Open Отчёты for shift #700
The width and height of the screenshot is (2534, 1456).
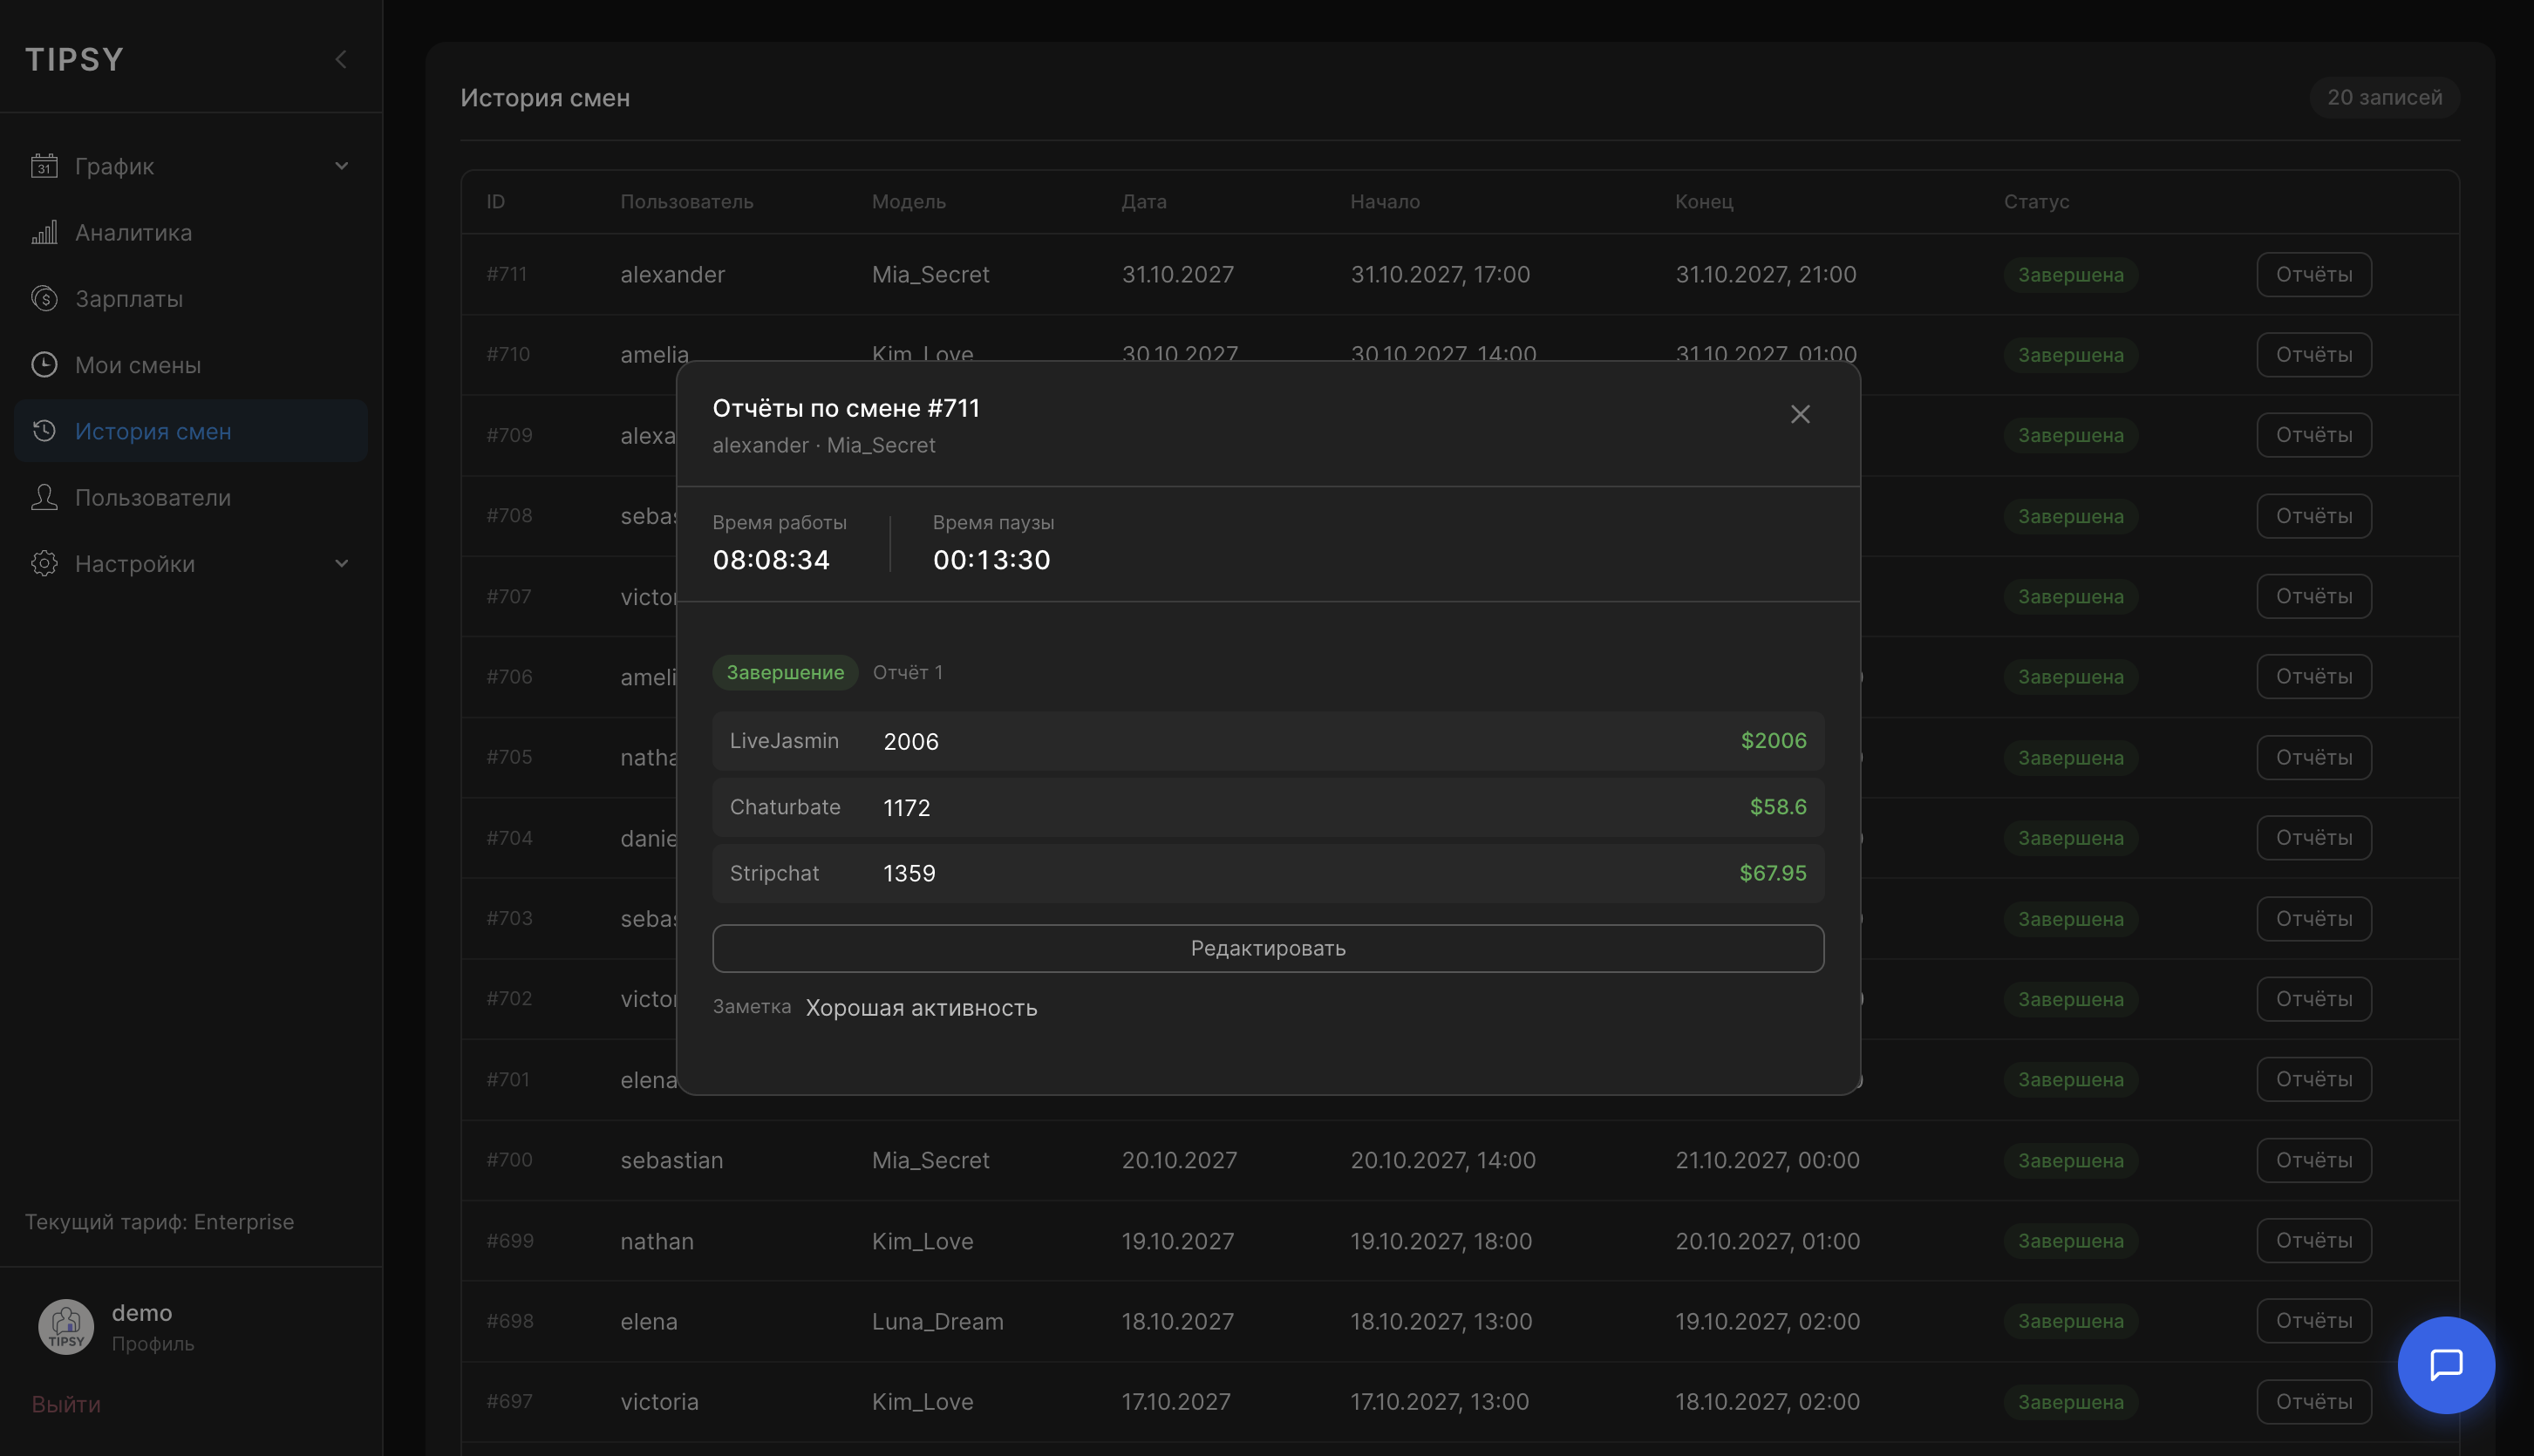click(x=2314, y=1160)
